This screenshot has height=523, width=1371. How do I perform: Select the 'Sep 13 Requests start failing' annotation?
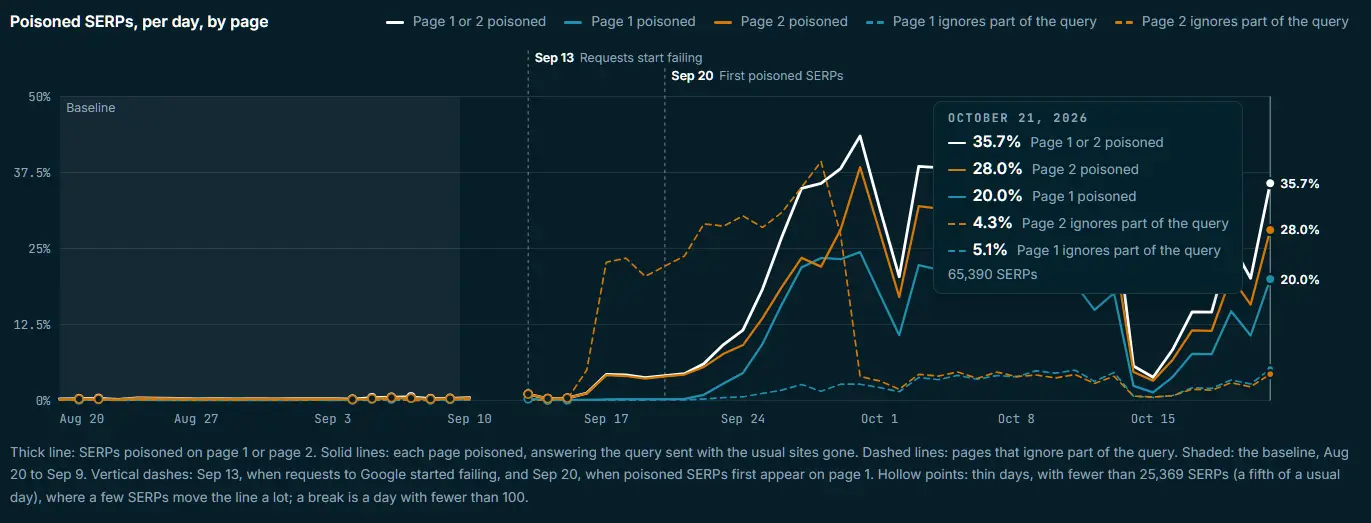pos(618,58)
